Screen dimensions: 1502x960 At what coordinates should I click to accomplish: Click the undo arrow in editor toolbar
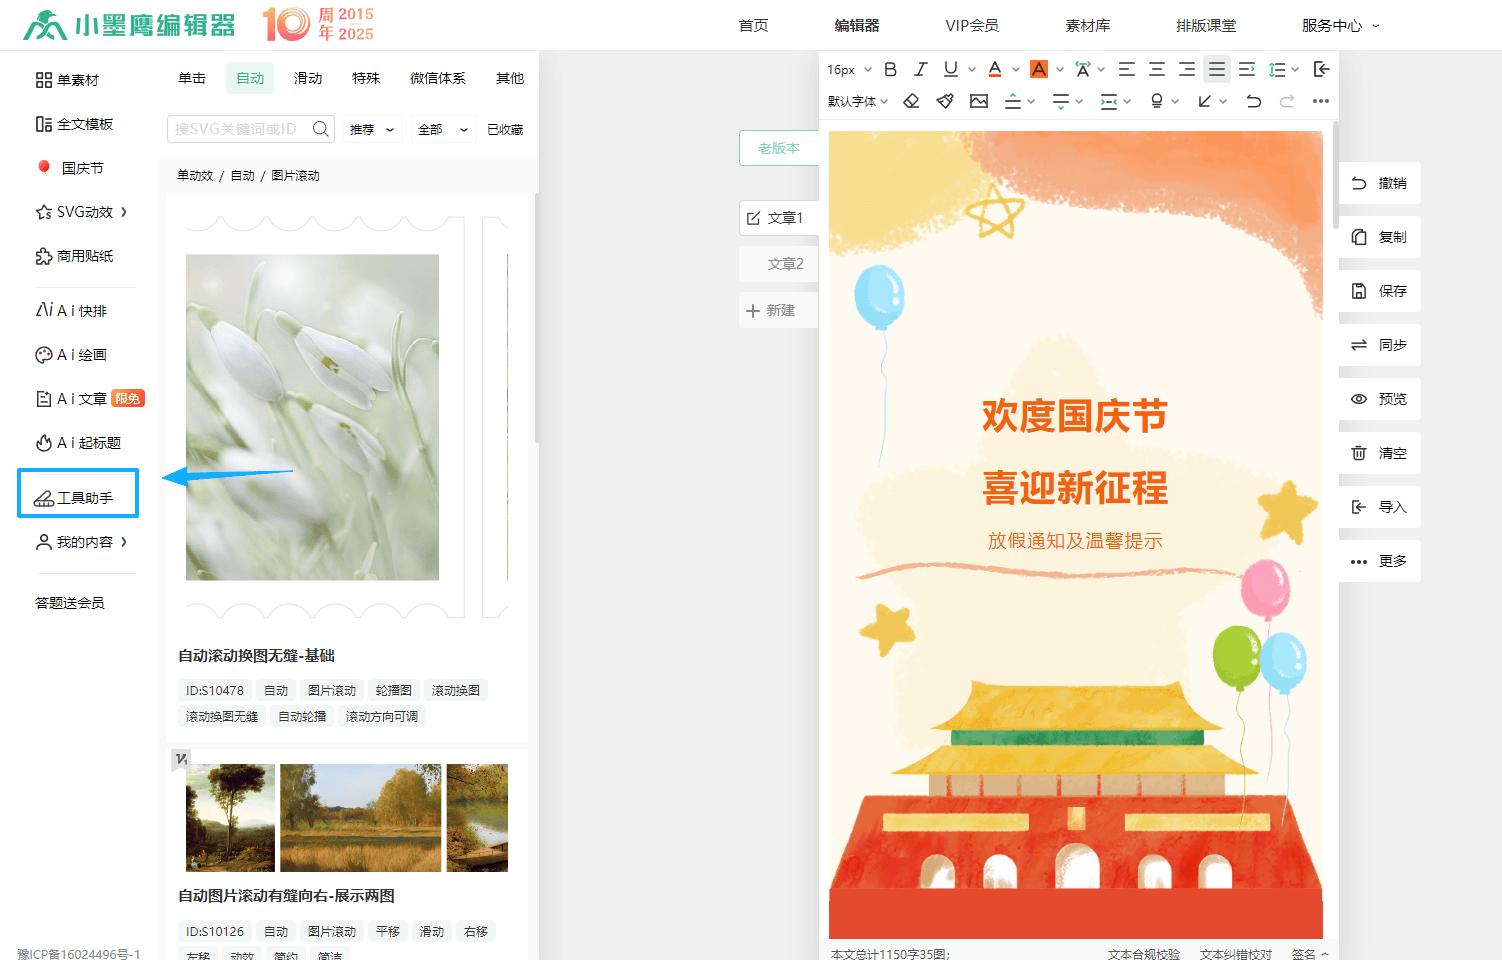click(x=1253, y=101)
